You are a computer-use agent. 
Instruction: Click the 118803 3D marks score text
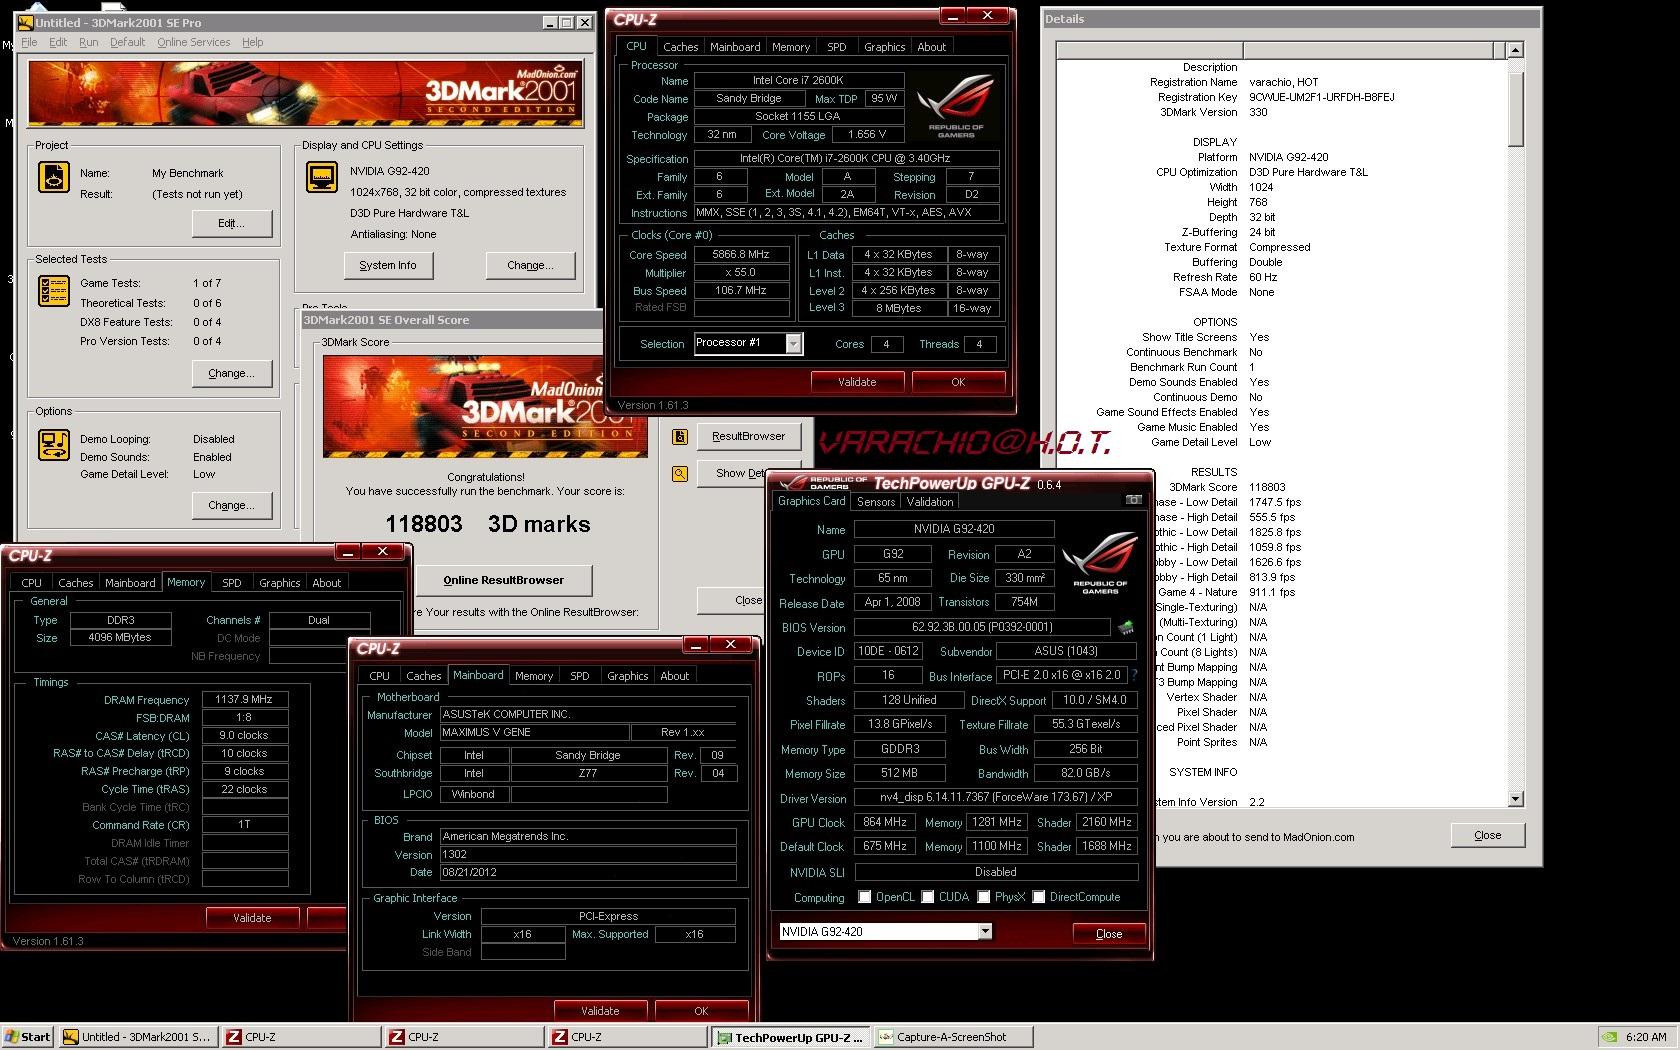click(x=488, y=524)
